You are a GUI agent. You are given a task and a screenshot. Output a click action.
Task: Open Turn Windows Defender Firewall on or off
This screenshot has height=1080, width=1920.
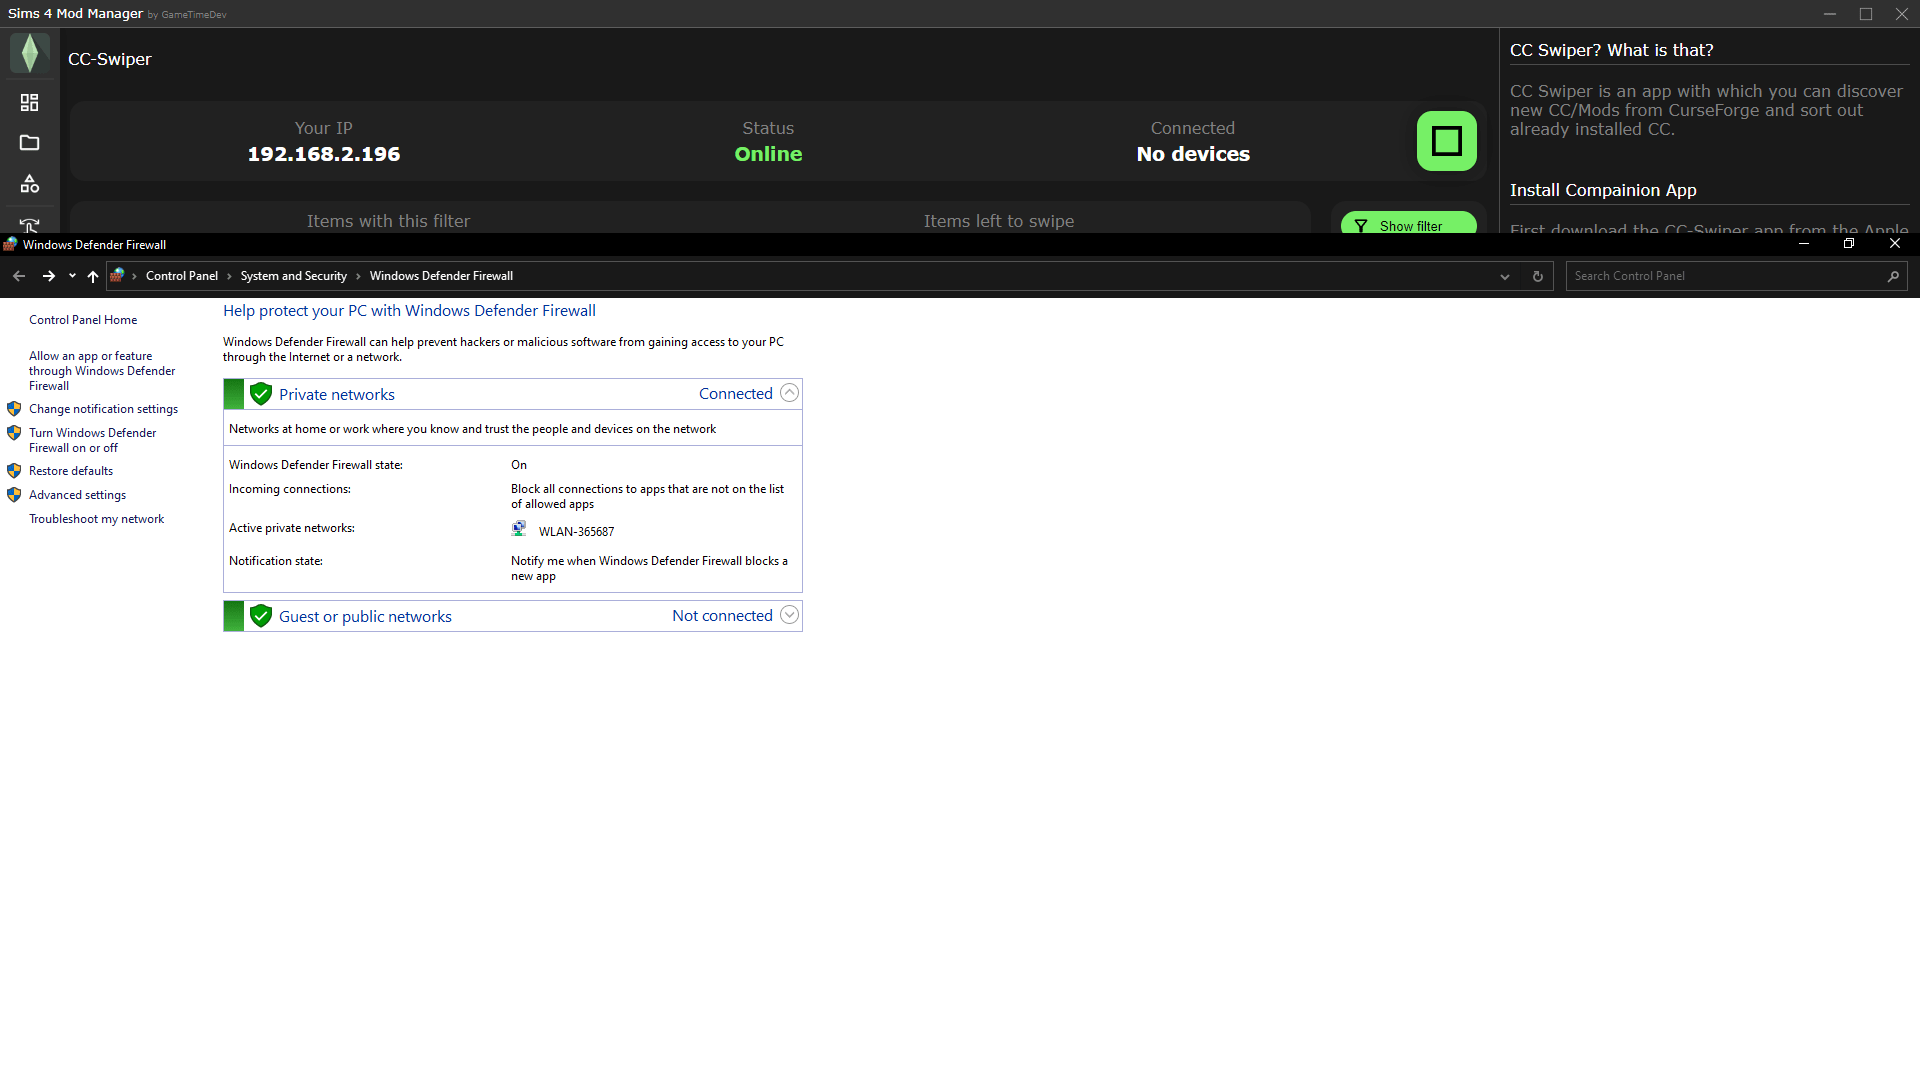coord(93,440)
